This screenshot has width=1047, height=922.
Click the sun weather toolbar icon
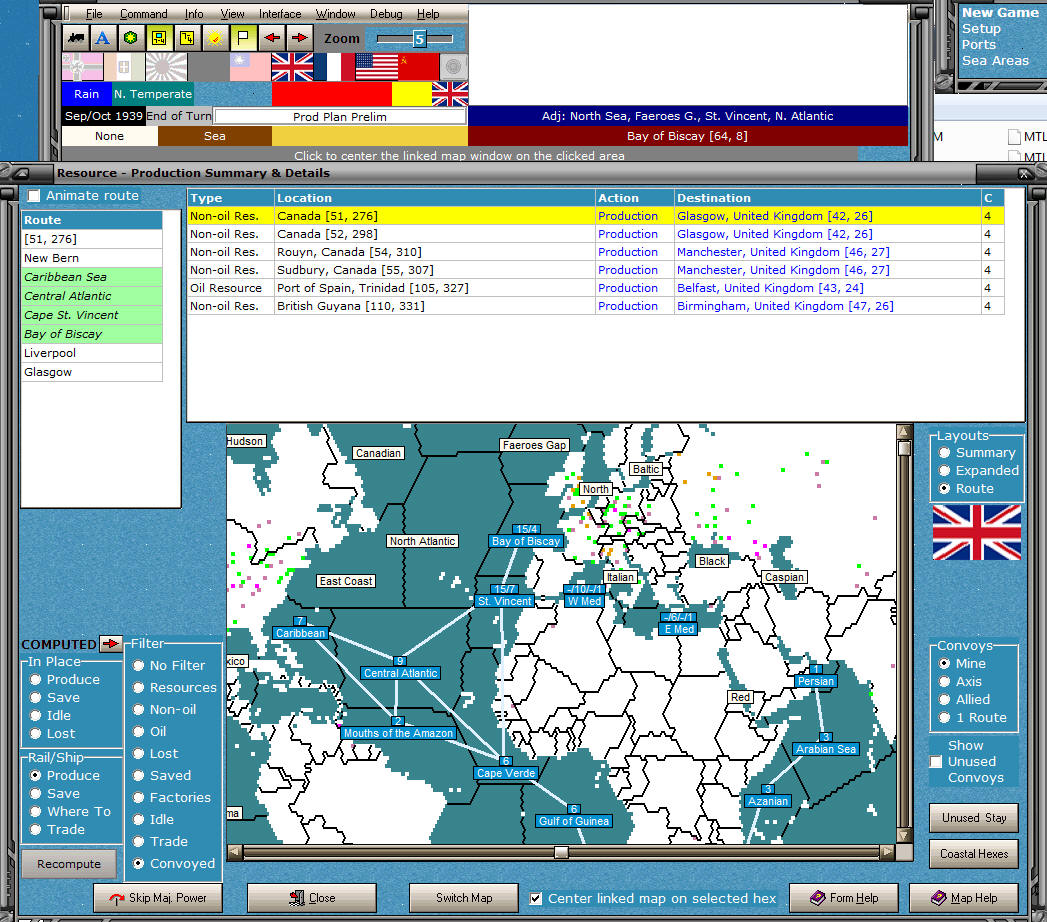214,38
